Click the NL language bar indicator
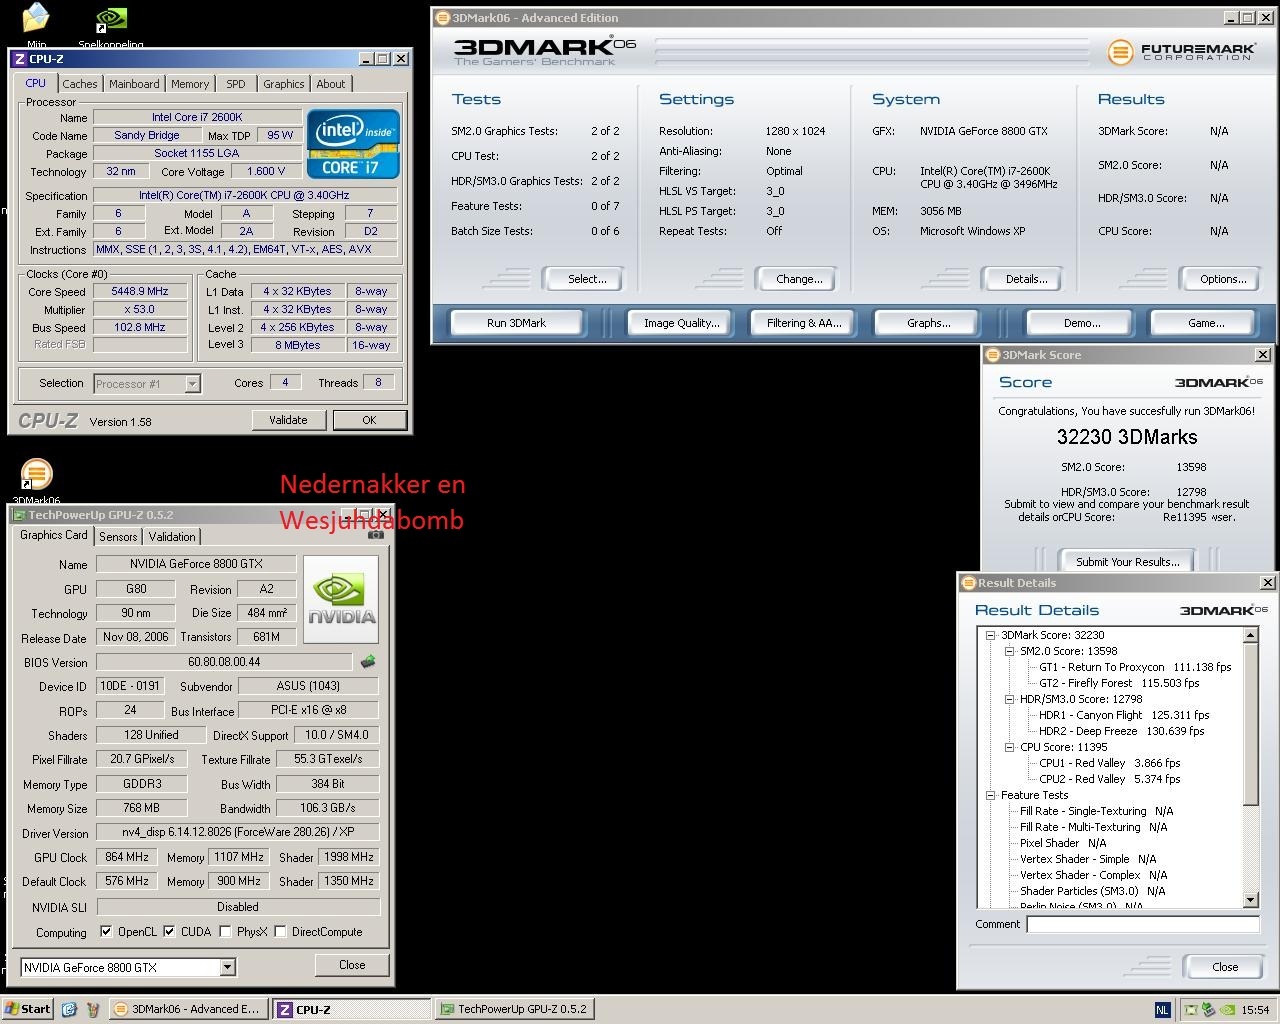The width and height of the screenshot is (1280, 1024). [x=1162, y=1010]
